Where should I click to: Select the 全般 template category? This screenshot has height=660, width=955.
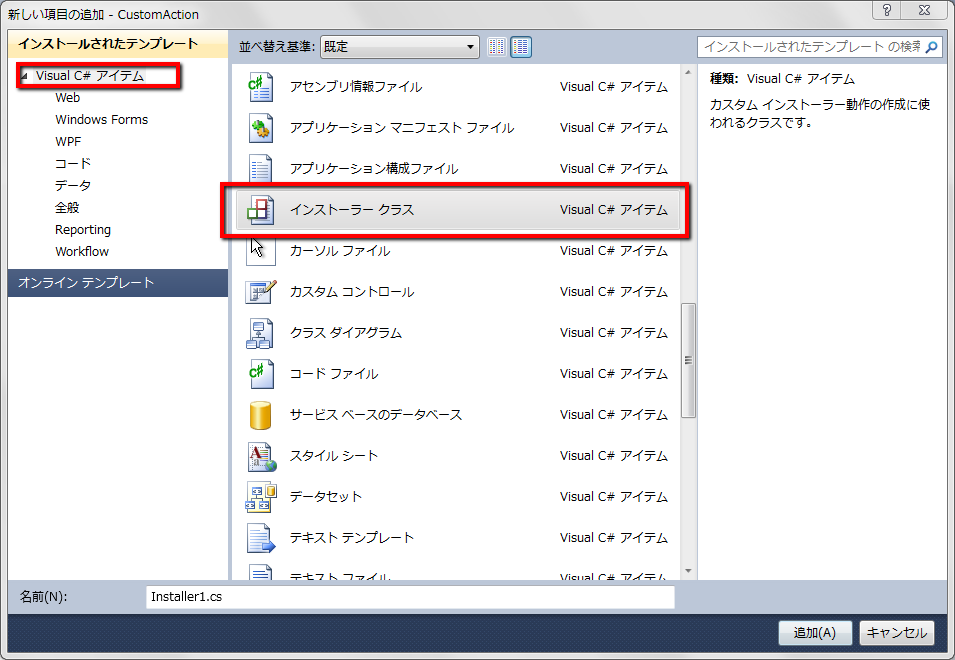coord(67,208)
